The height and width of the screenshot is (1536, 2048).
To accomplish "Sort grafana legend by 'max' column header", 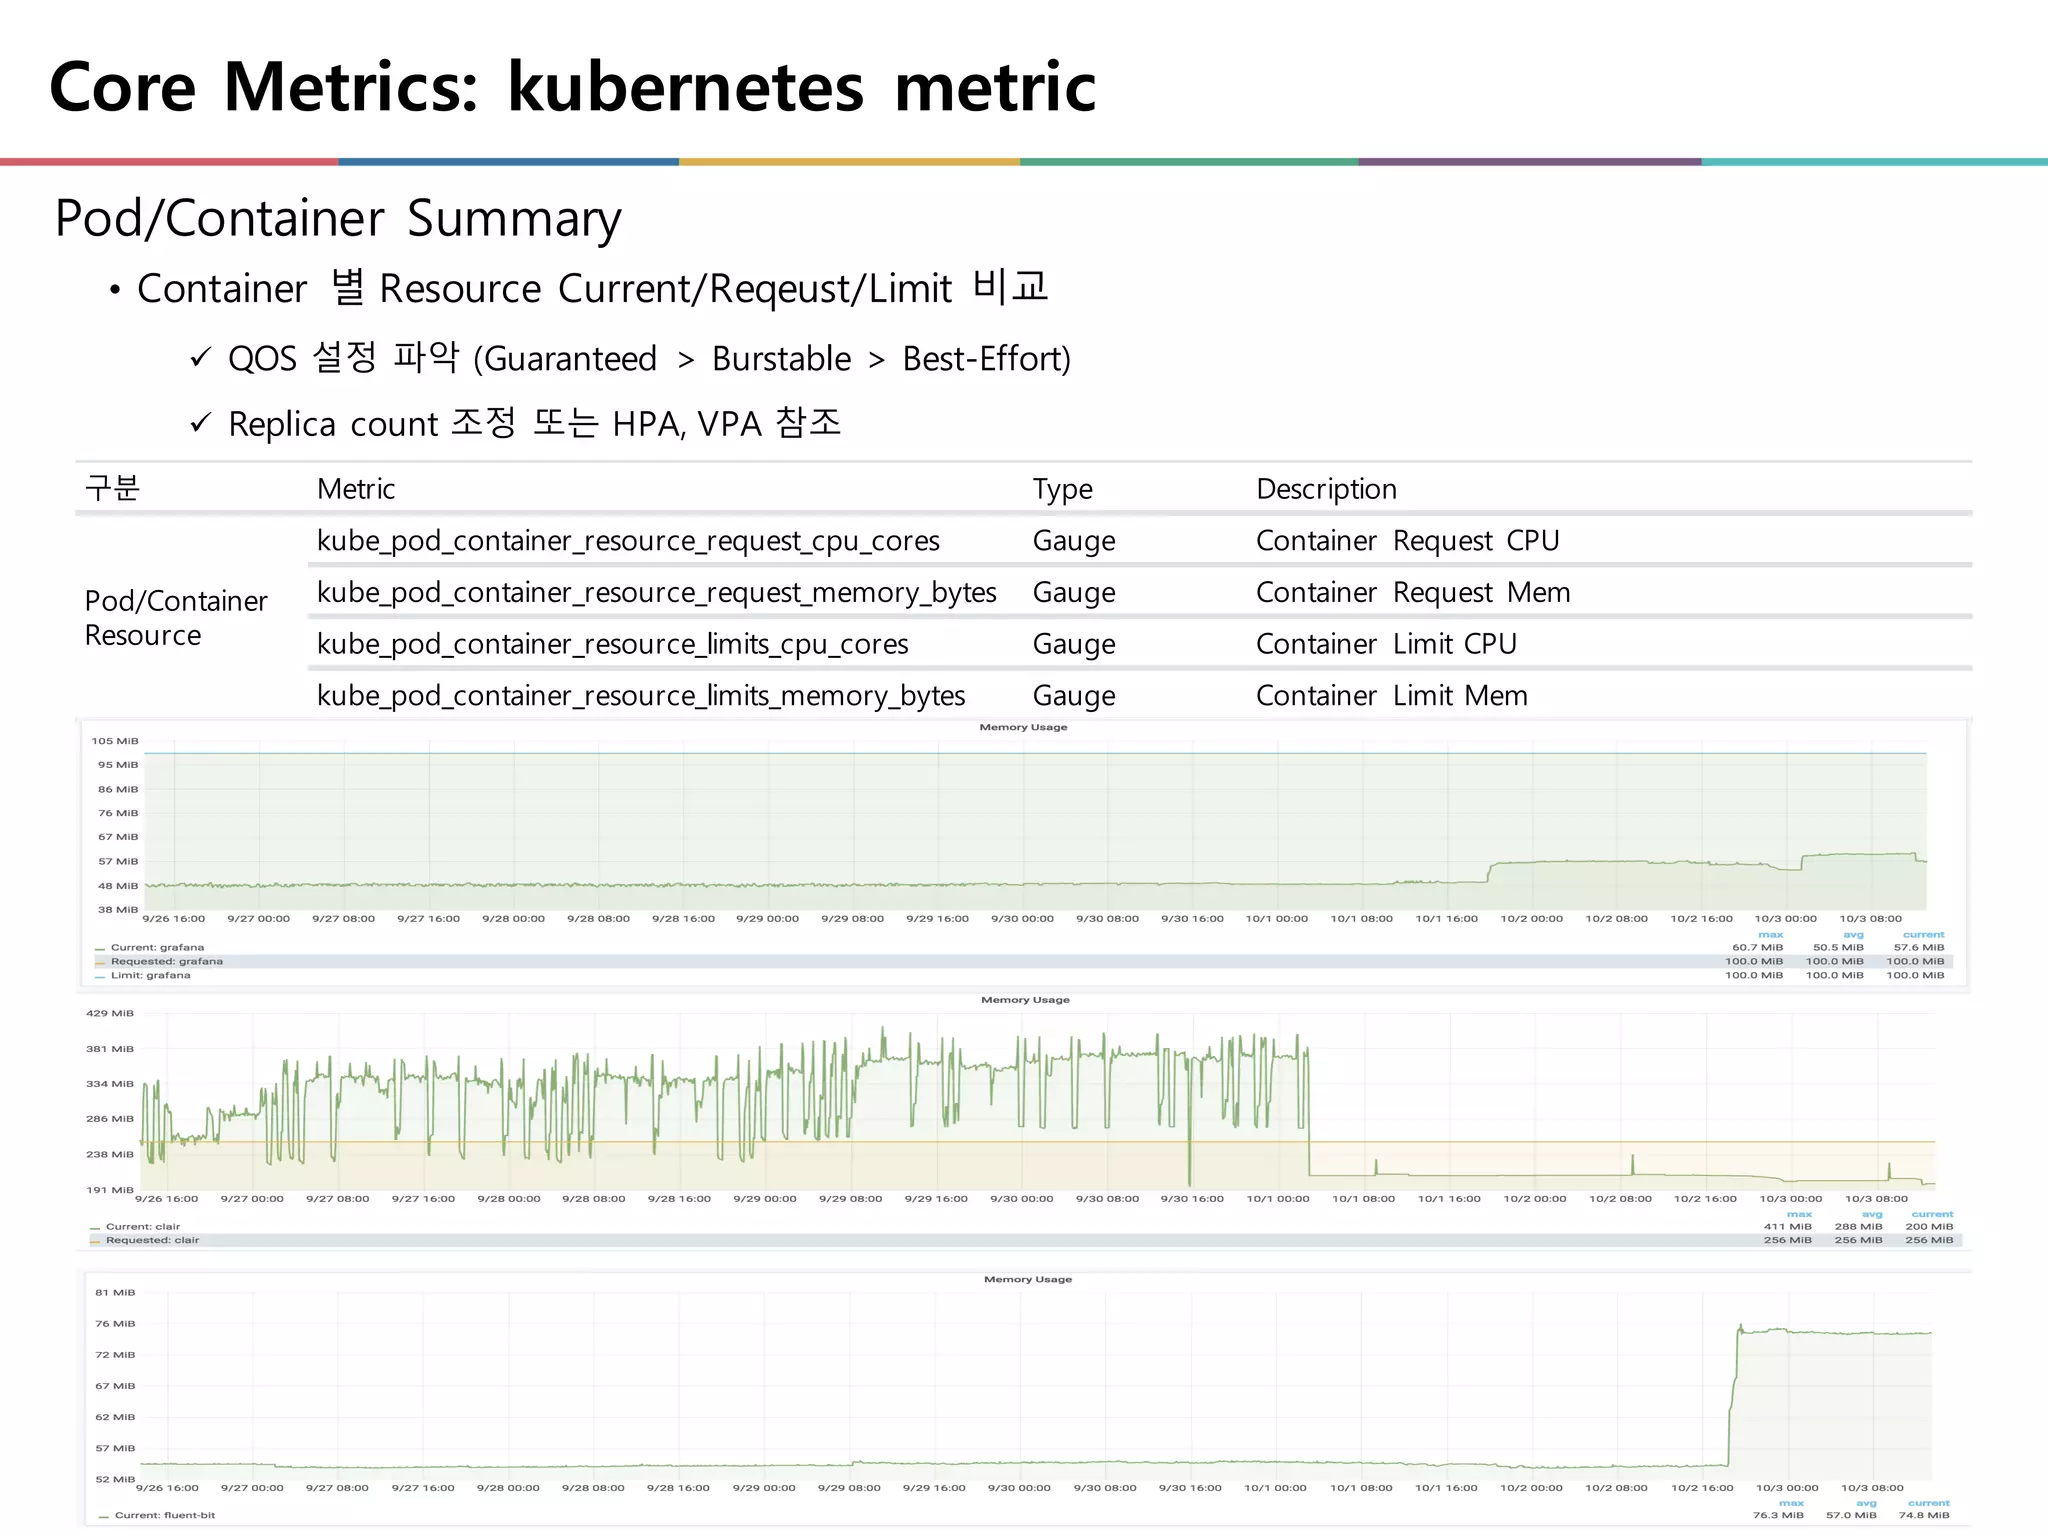I will pyautogui.click(x=1770, y=934).
